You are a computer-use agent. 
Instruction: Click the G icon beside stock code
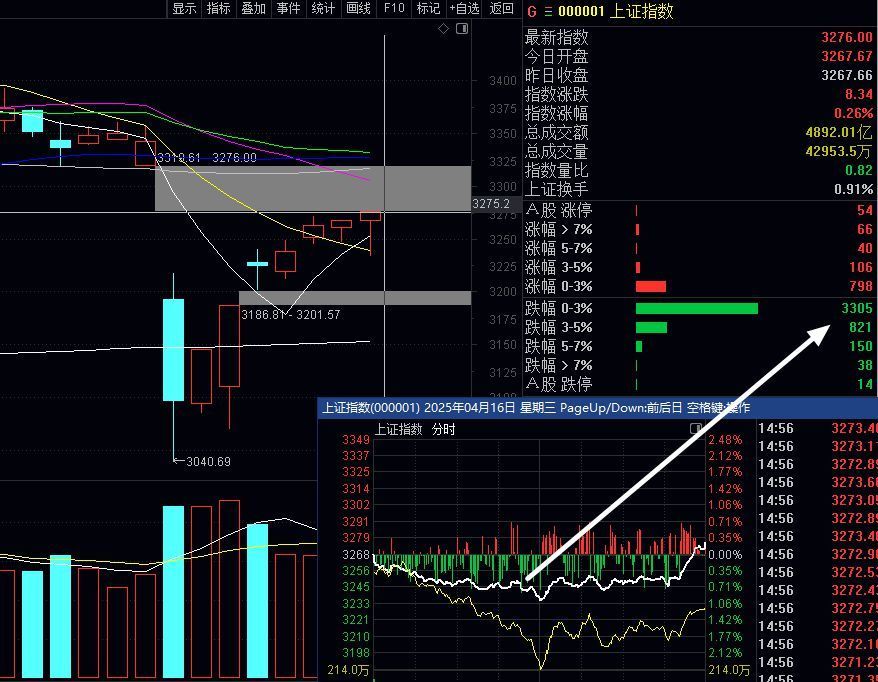coord(531,11)
